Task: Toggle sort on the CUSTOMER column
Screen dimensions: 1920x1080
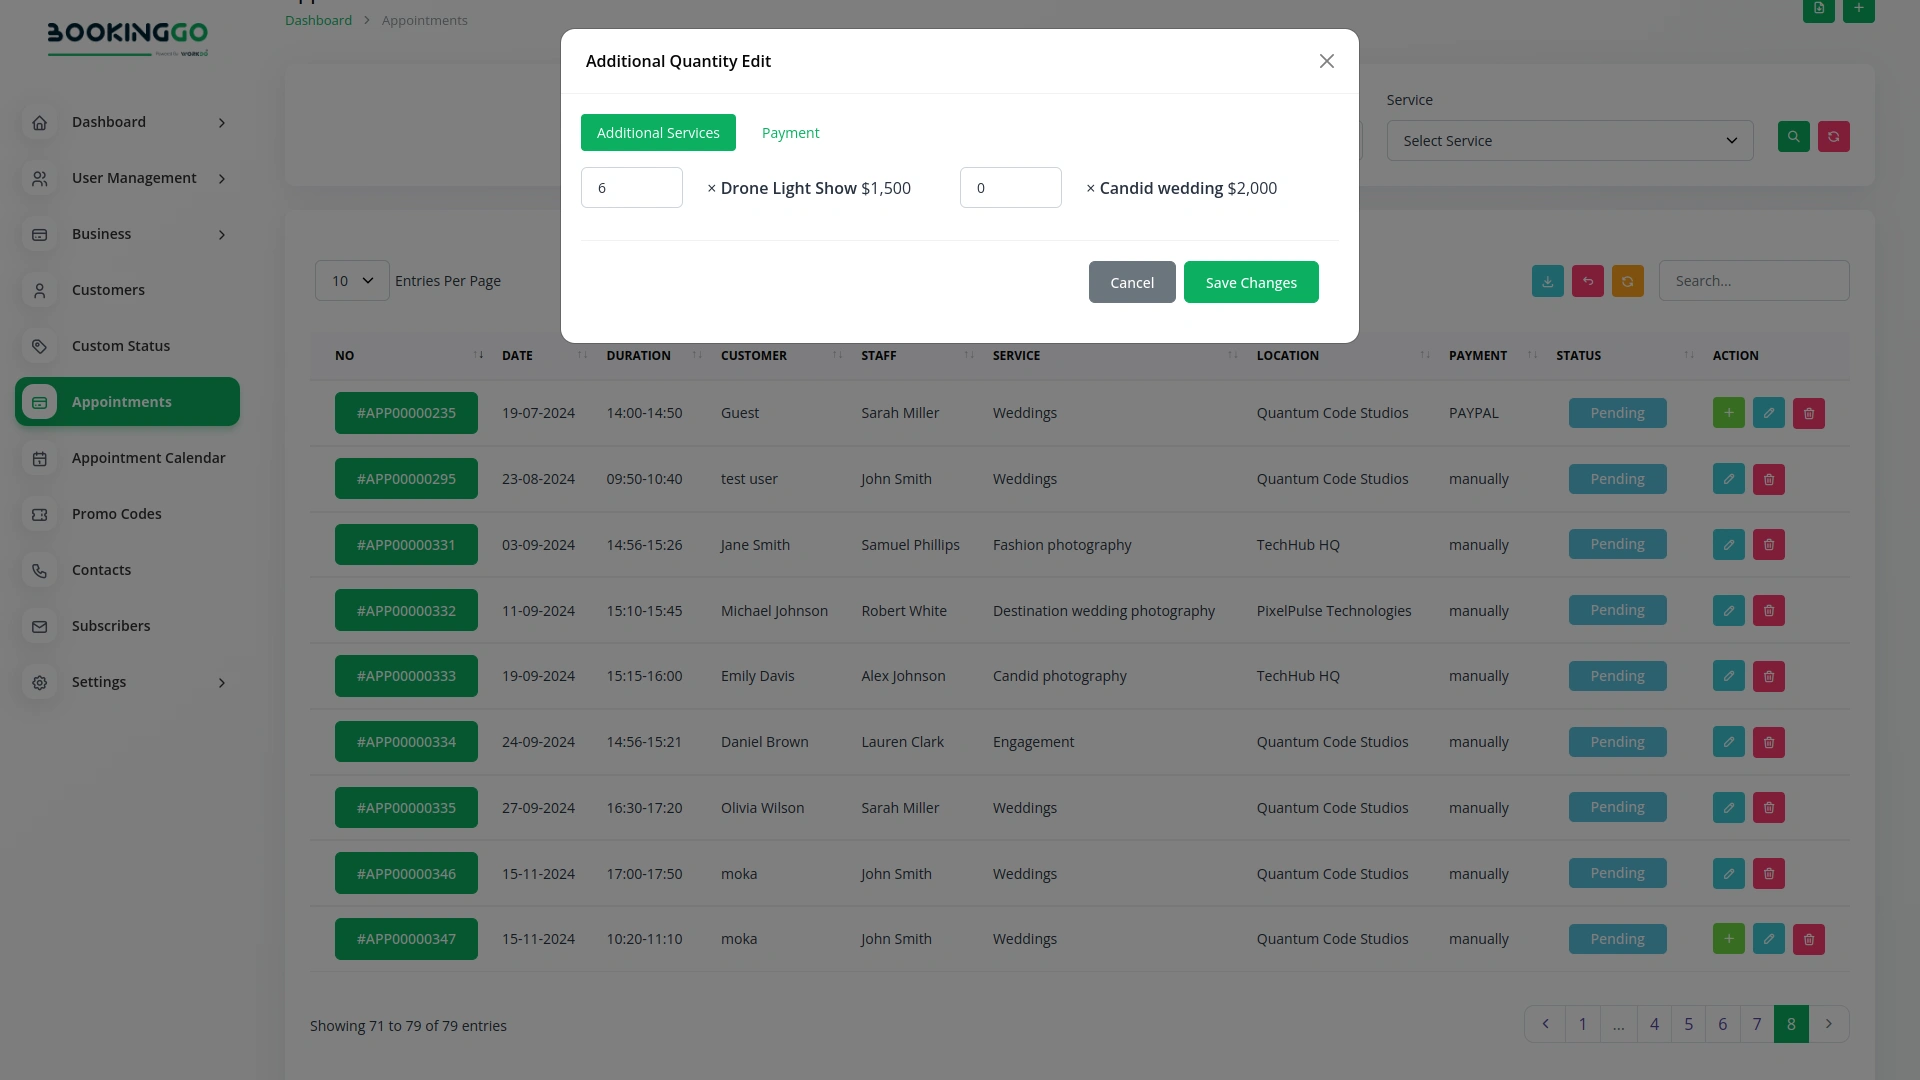Action: coord(754,355)
